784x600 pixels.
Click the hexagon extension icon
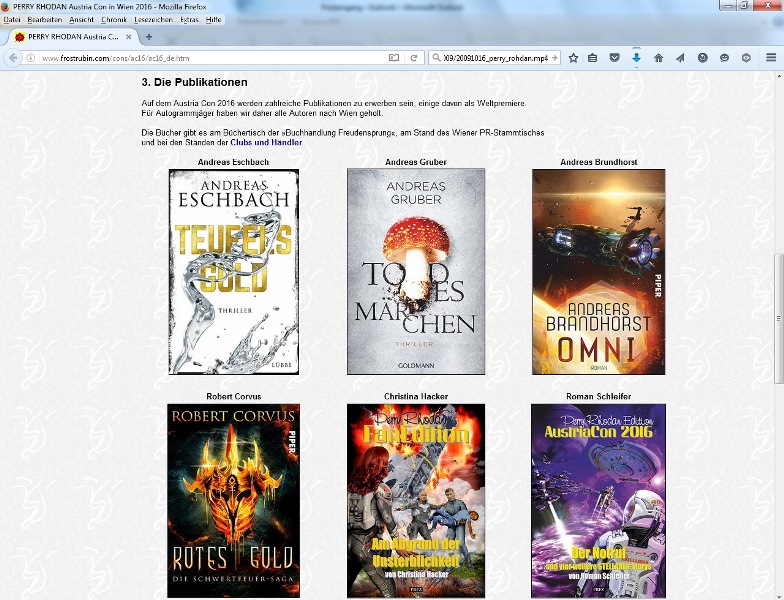[x=746, y=58]
